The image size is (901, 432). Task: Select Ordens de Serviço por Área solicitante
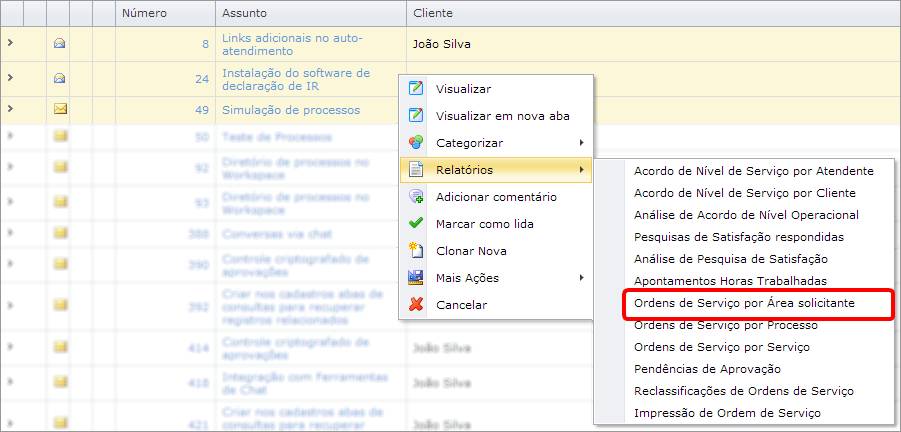(744, 303)
